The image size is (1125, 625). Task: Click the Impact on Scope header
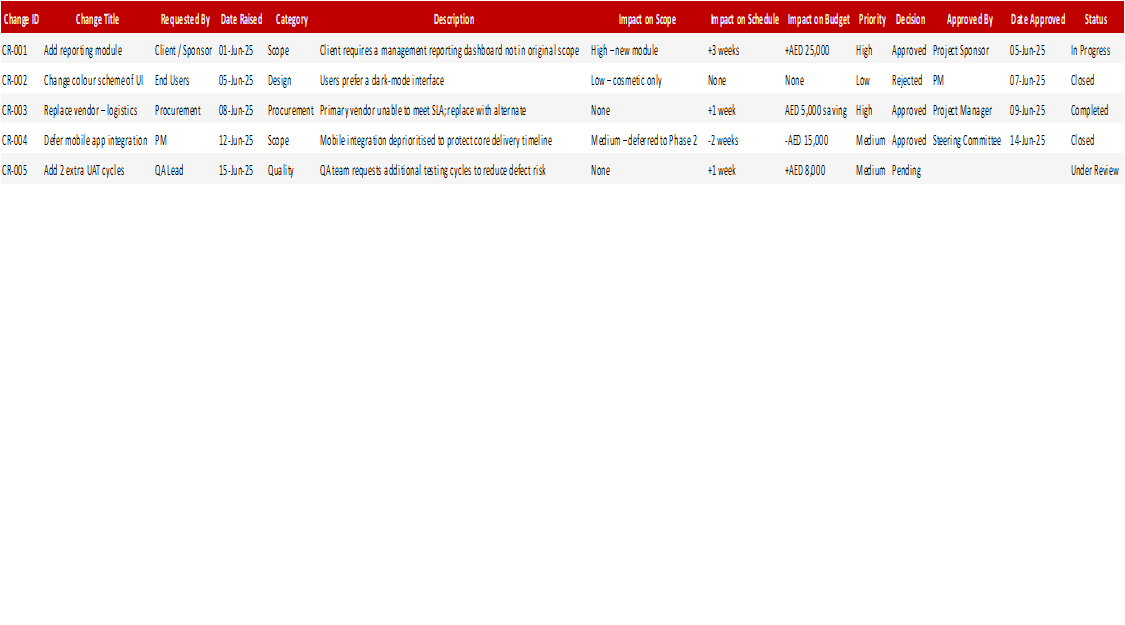[647, 19]
